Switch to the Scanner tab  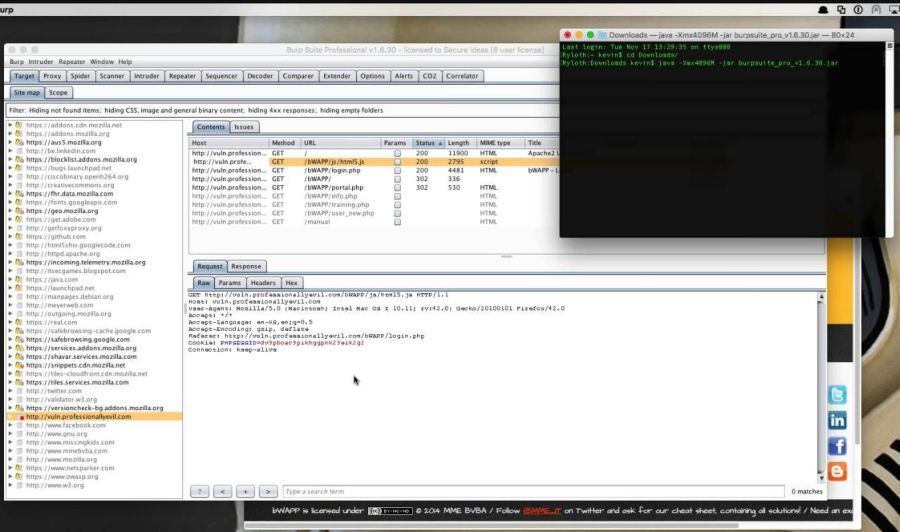coord(111,76)
